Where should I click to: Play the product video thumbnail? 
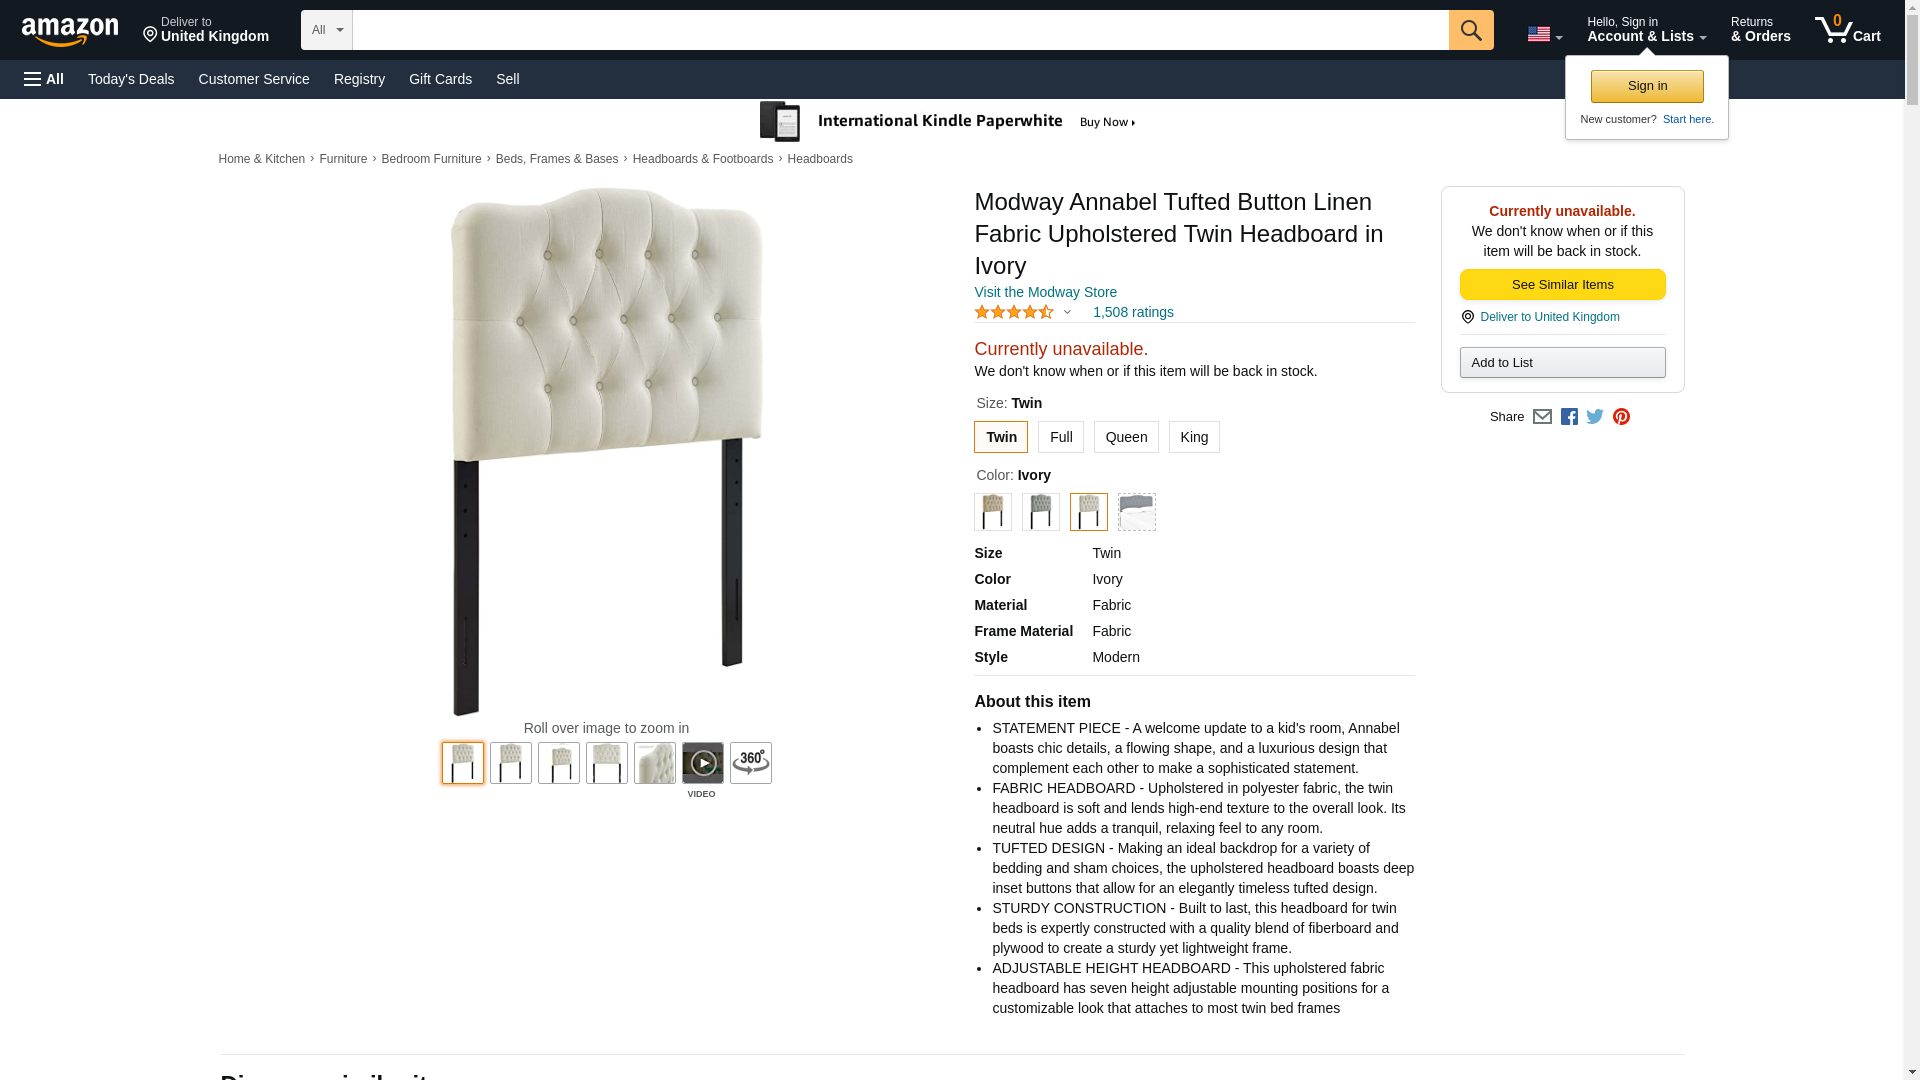point(702,763)
